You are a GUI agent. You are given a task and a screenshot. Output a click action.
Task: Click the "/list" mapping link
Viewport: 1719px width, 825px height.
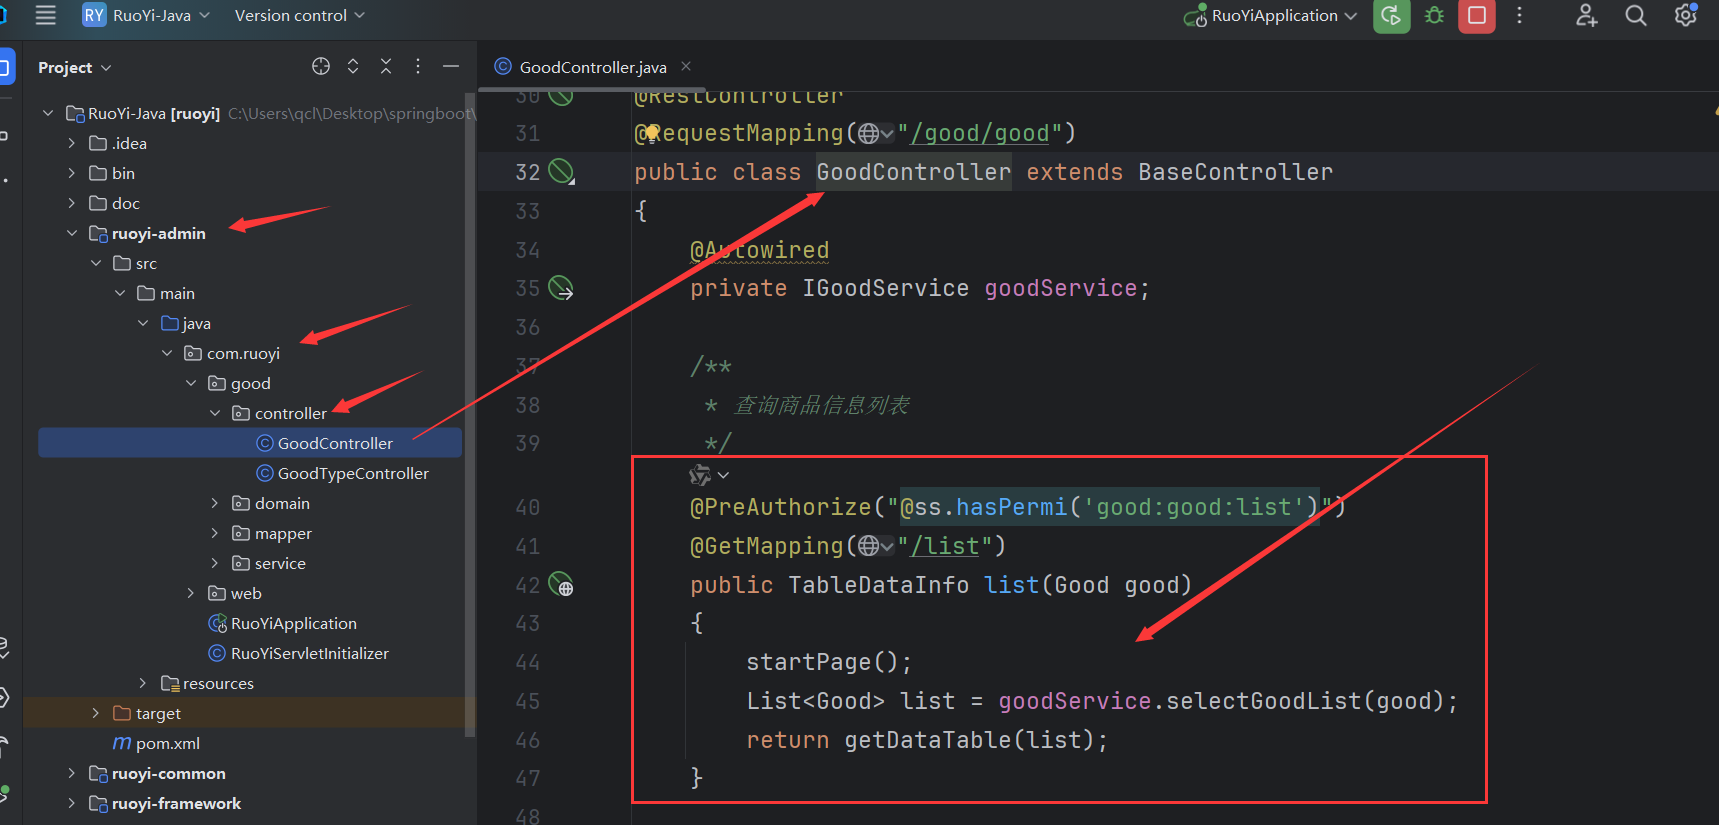[945, 546]
